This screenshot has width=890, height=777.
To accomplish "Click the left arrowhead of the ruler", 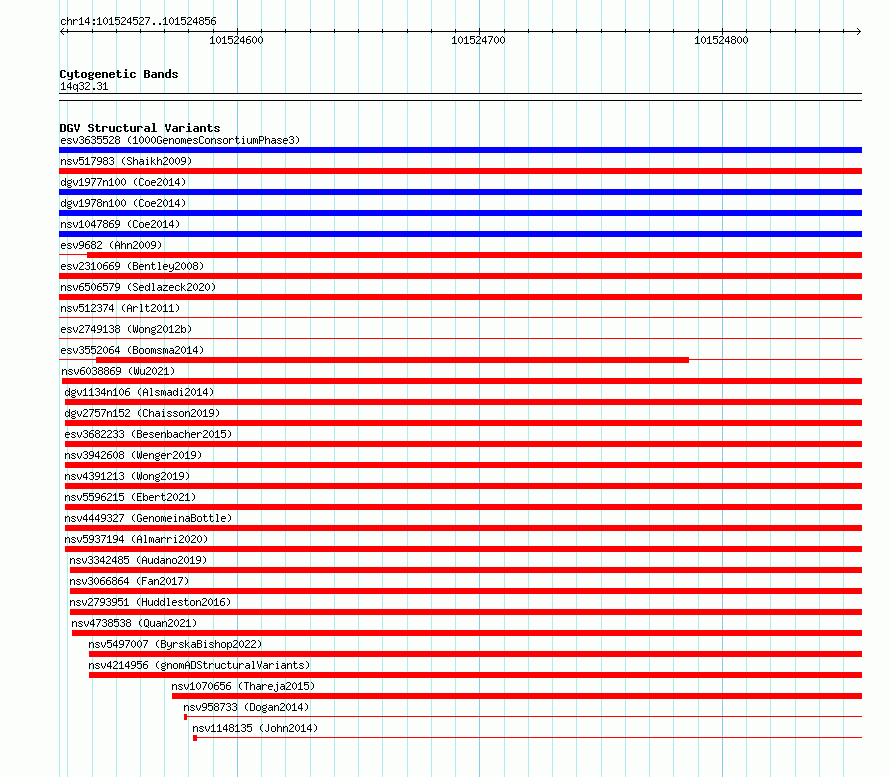I will (x=62, y=31).
